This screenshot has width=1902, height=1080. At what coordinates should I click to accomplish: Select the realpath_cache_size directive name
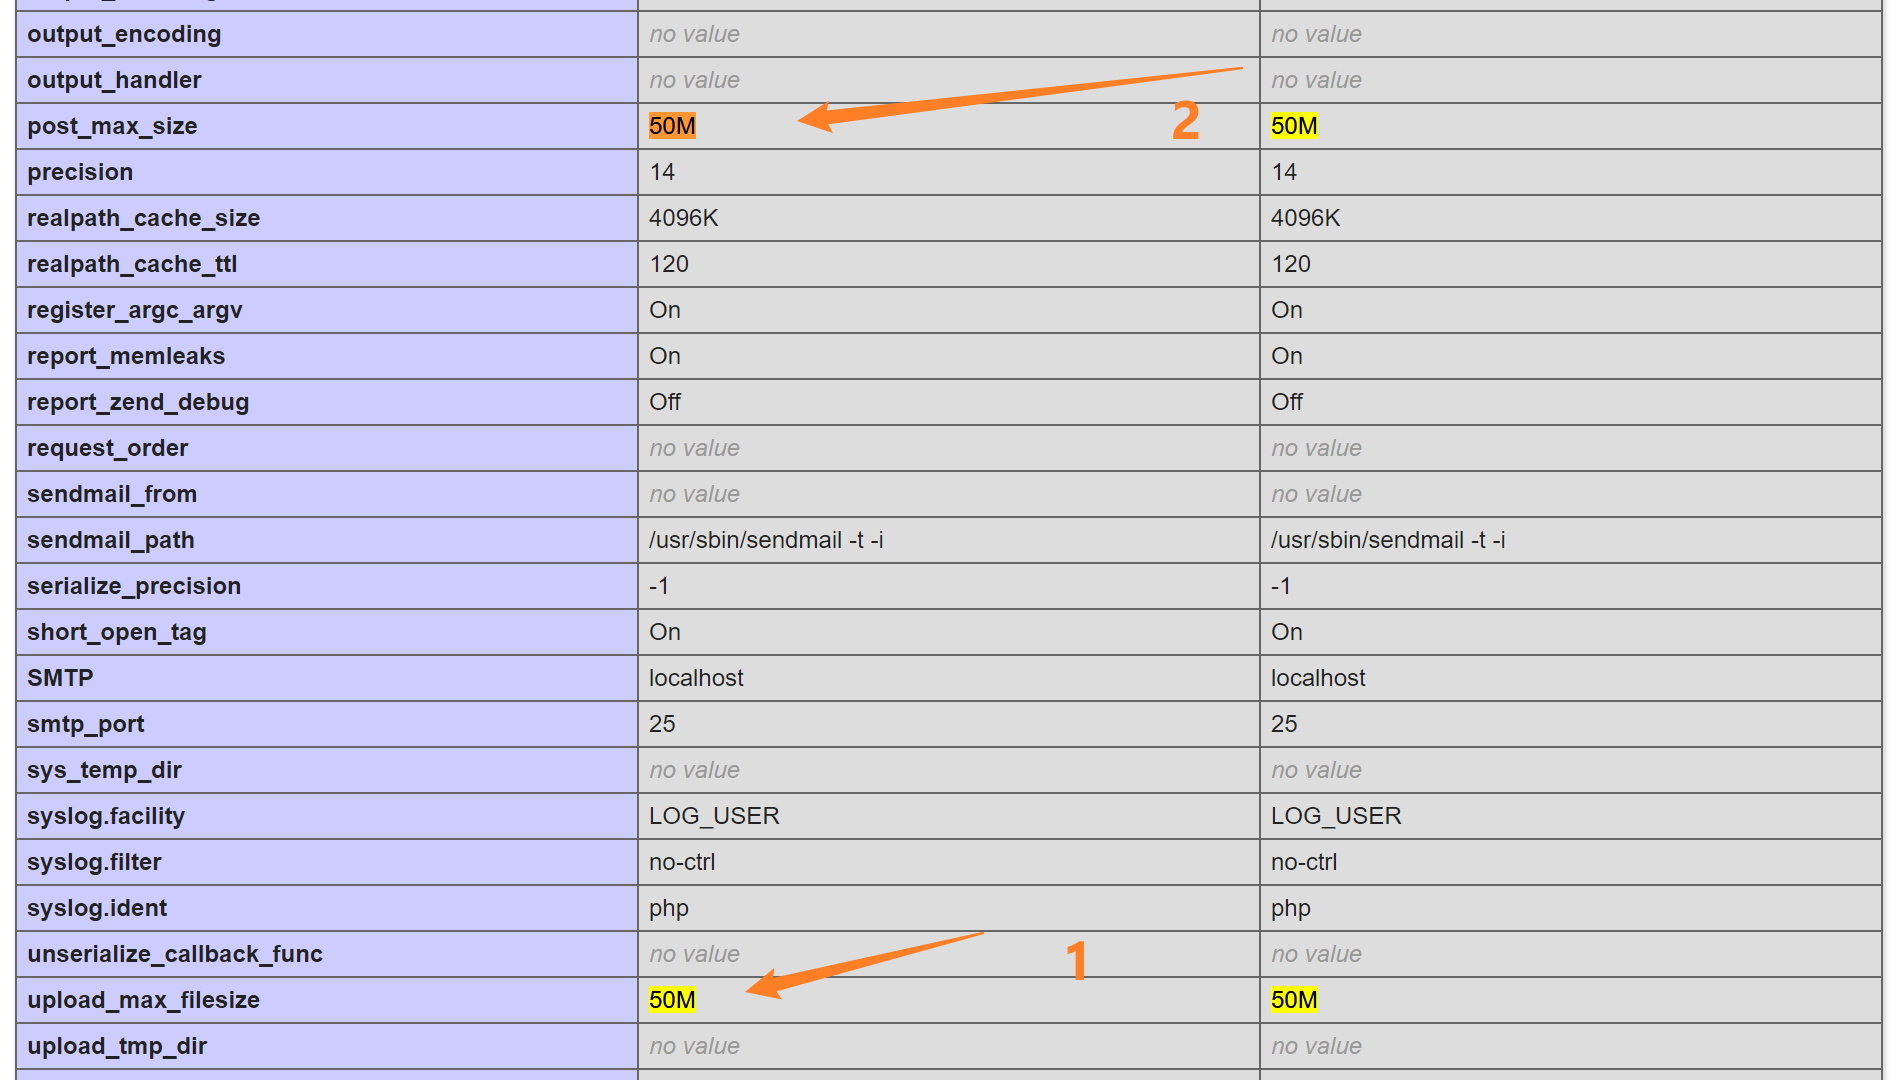click(x=143, y=218)
